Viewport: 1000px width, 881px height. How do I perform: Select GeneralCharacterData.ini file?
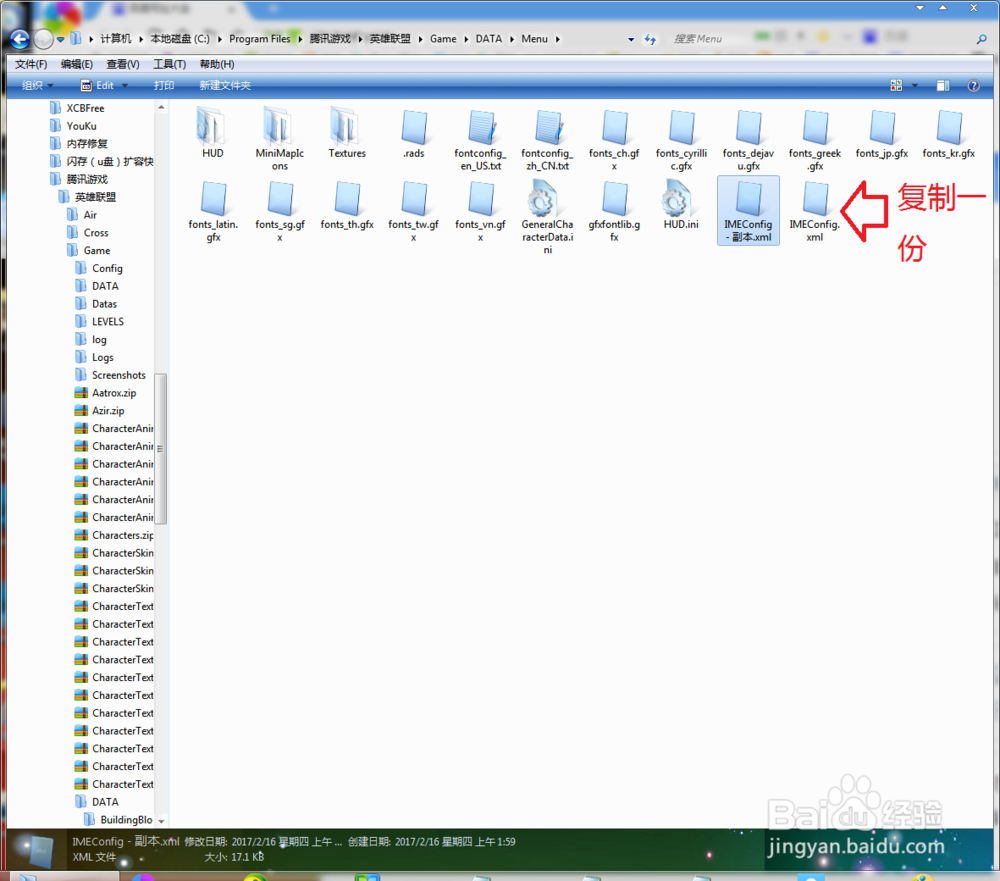(547, 217)
